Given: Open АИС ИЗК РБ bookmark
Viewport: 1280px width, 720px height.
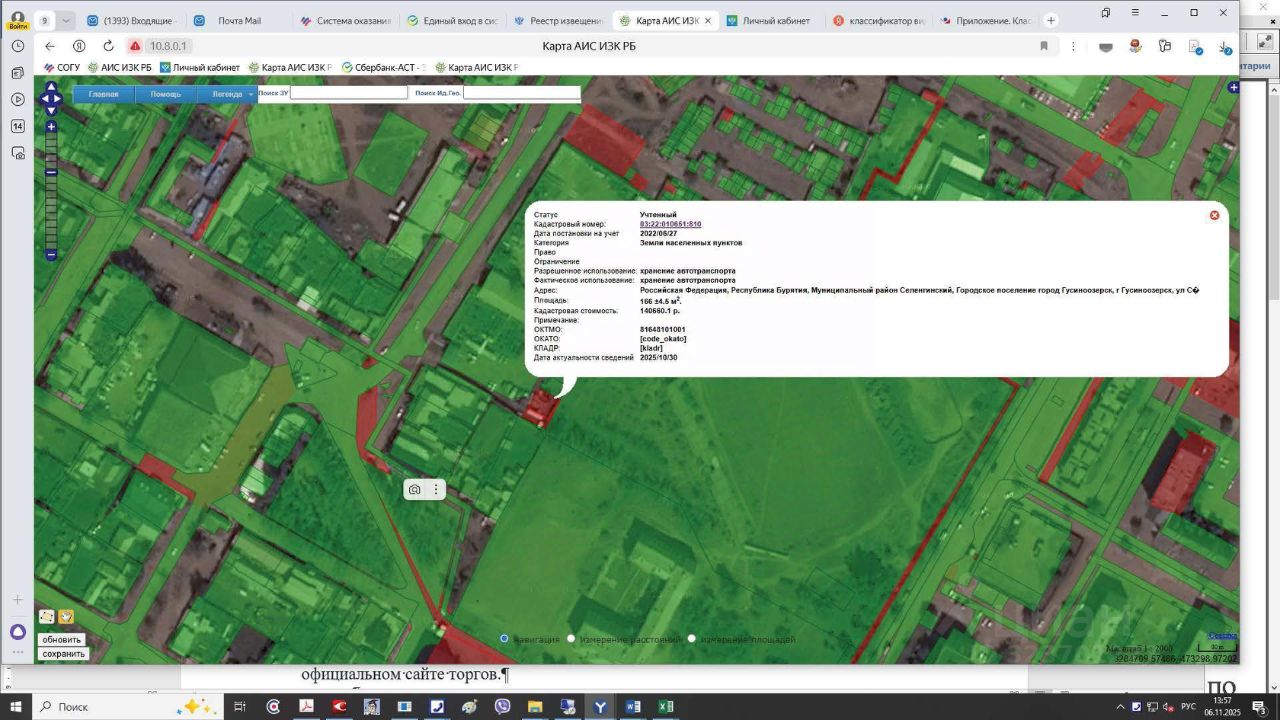Looking at the screenshot, I should click(120, 67).
